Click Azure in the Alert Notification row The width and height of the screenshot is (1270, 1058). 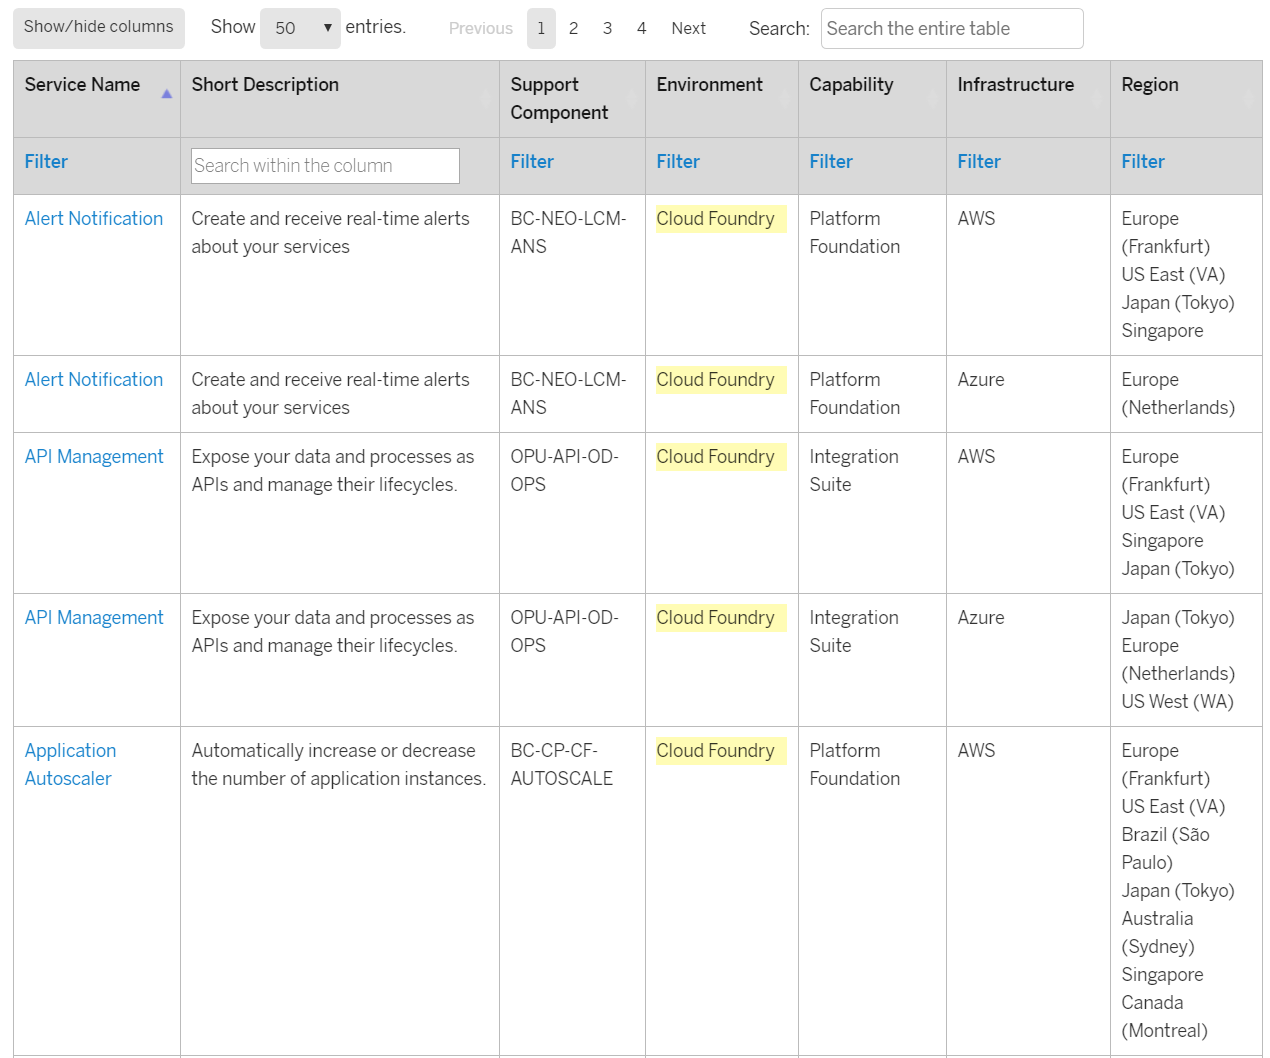(x=981, y=379)
